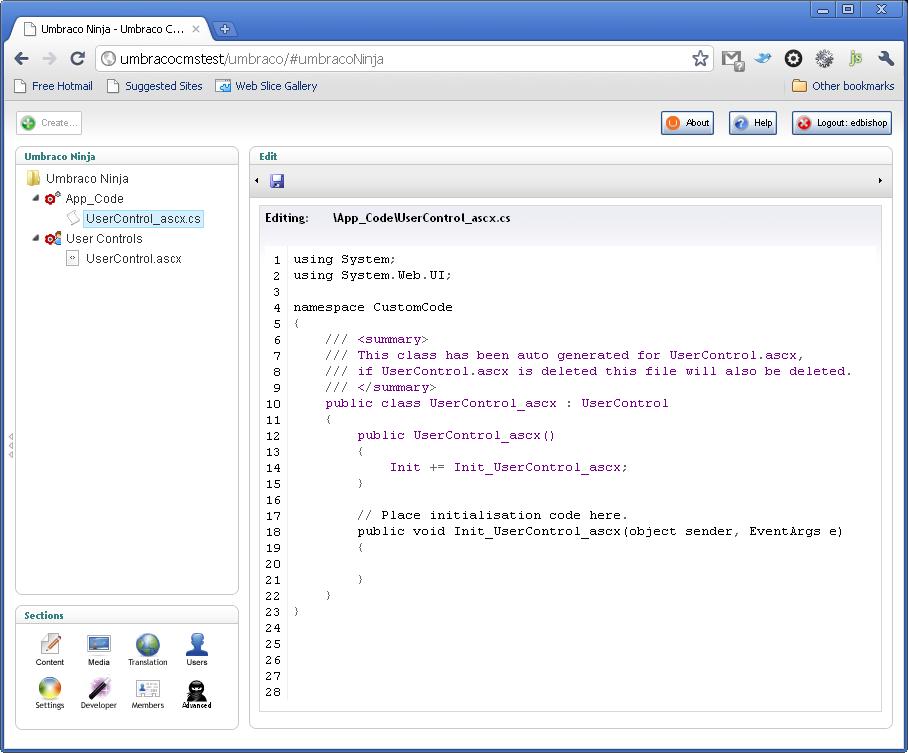The height and width of the screenshot is (753, 908).
Task: Open the Settings section
Action: 50,693
